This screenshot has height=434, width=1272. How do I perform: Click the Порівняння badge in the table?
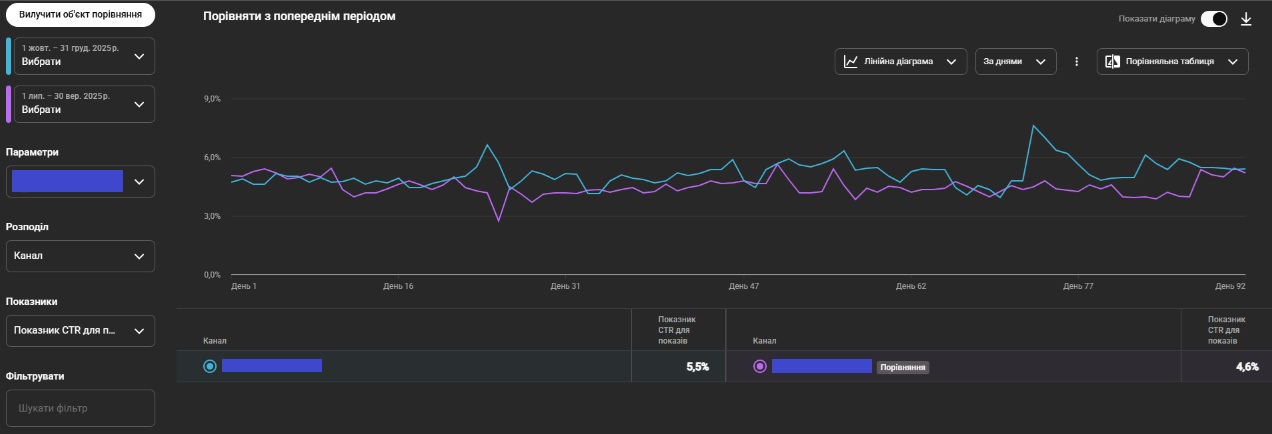903,367
